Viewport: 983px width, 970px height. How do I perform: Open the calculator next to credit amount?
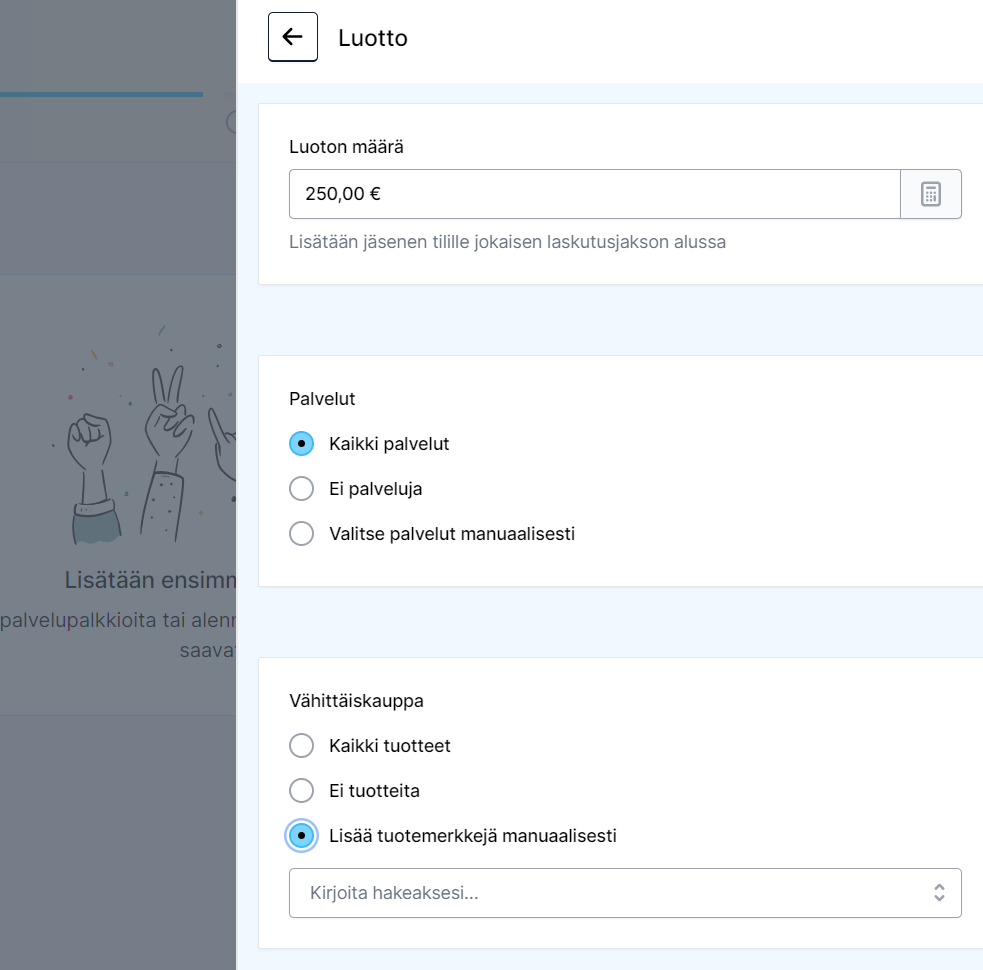pyautogui.click(x=931, y=194)
